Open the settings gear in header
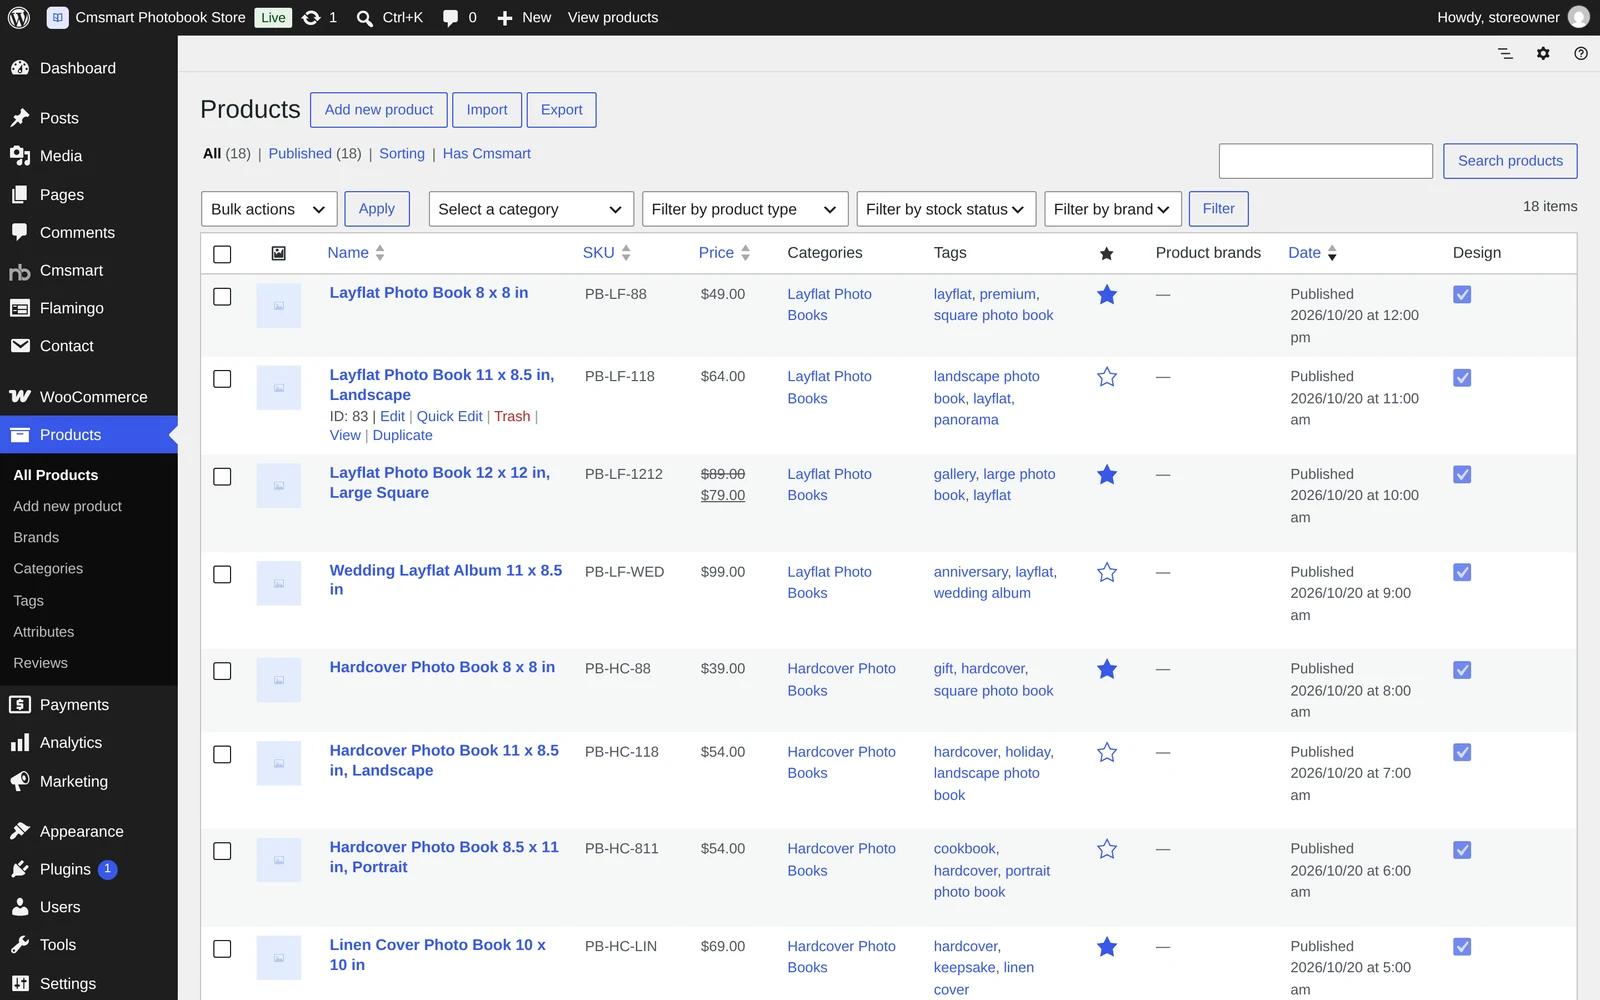 tap(1543, 54)
